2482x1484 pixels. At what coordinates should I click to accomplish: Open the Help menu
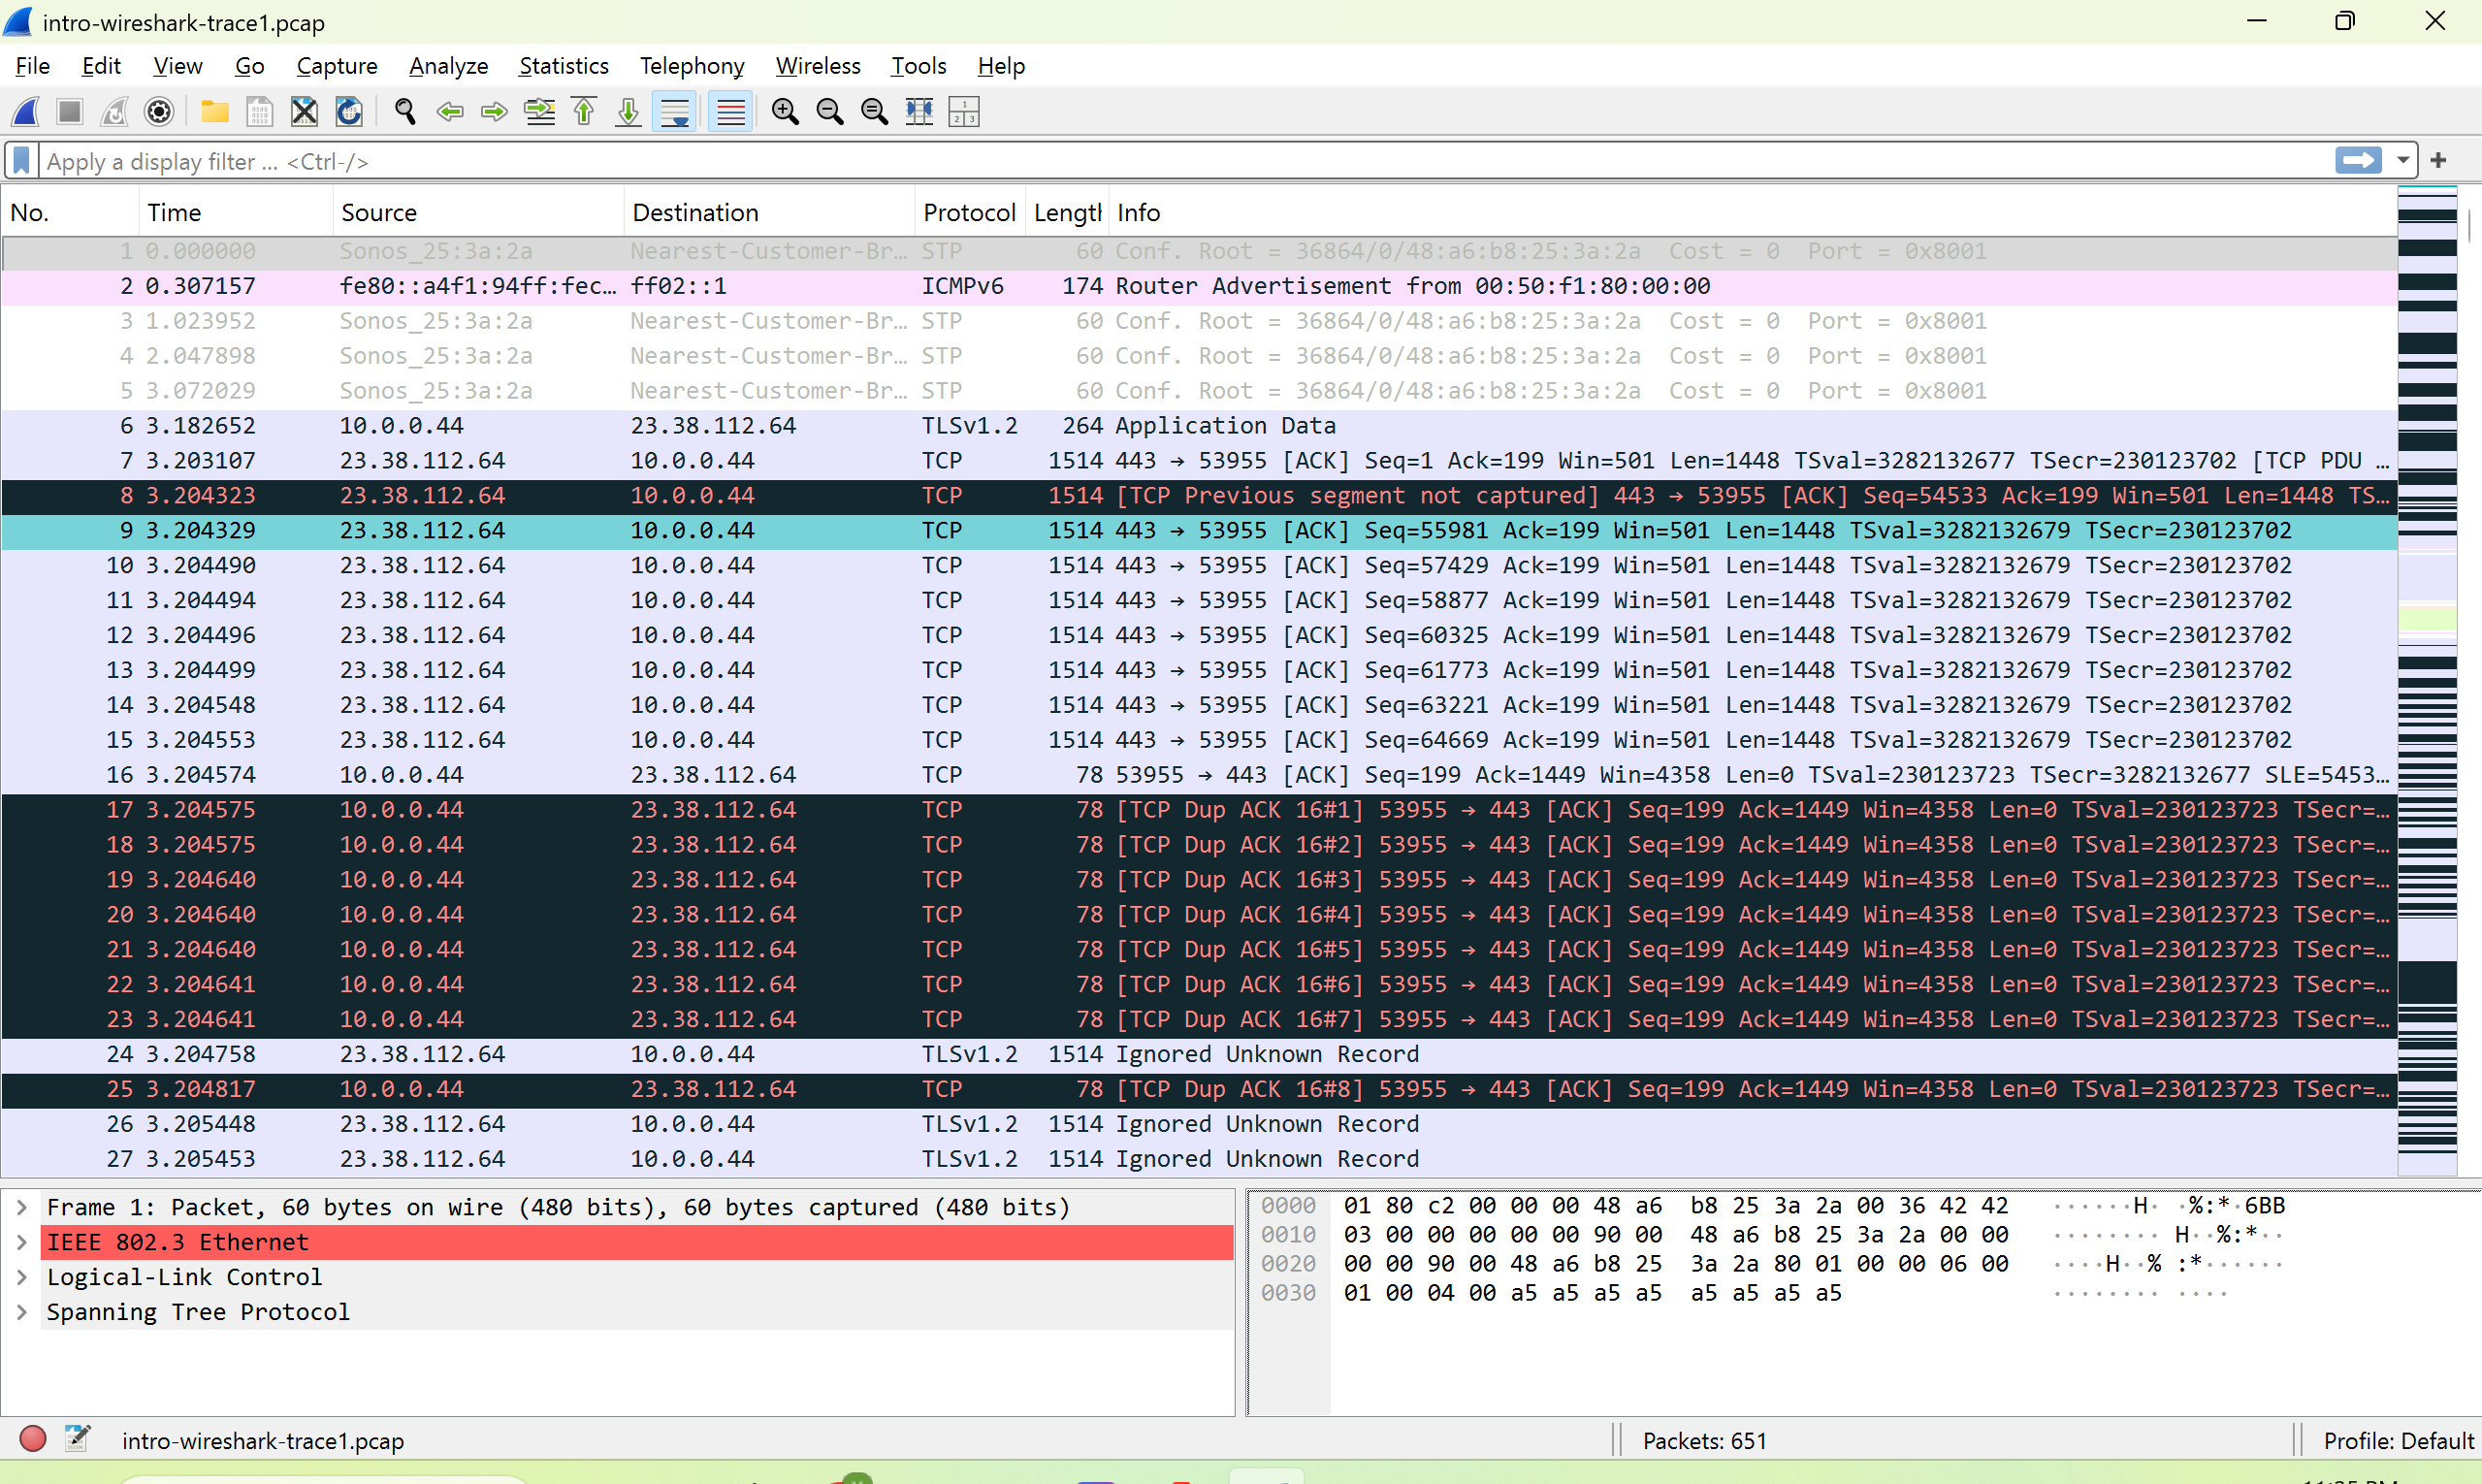[x=1001, y=66]
